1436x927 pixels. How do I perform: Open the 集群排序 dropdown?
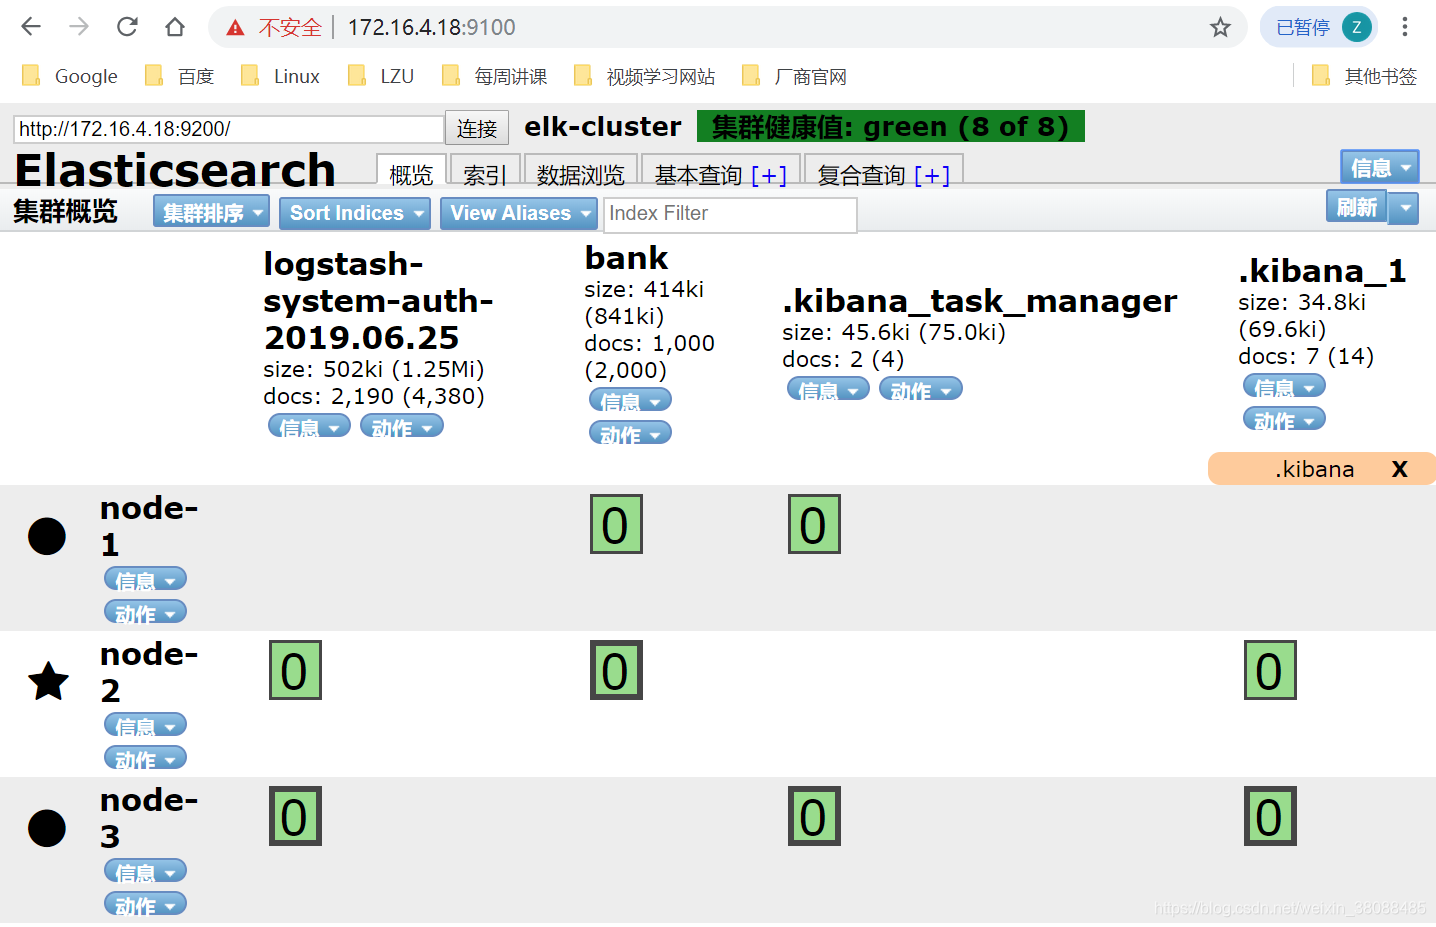coord(211,212)
